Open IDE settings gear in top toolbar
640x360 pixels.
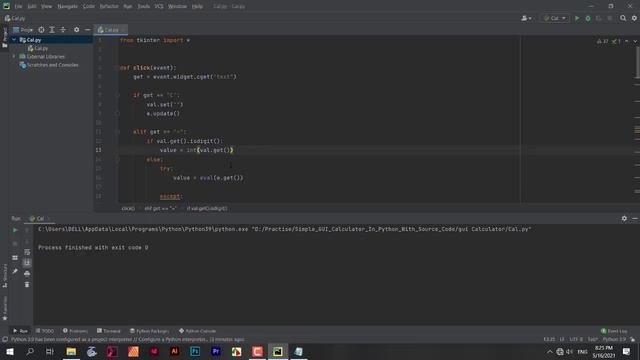[x=634, y=18]
